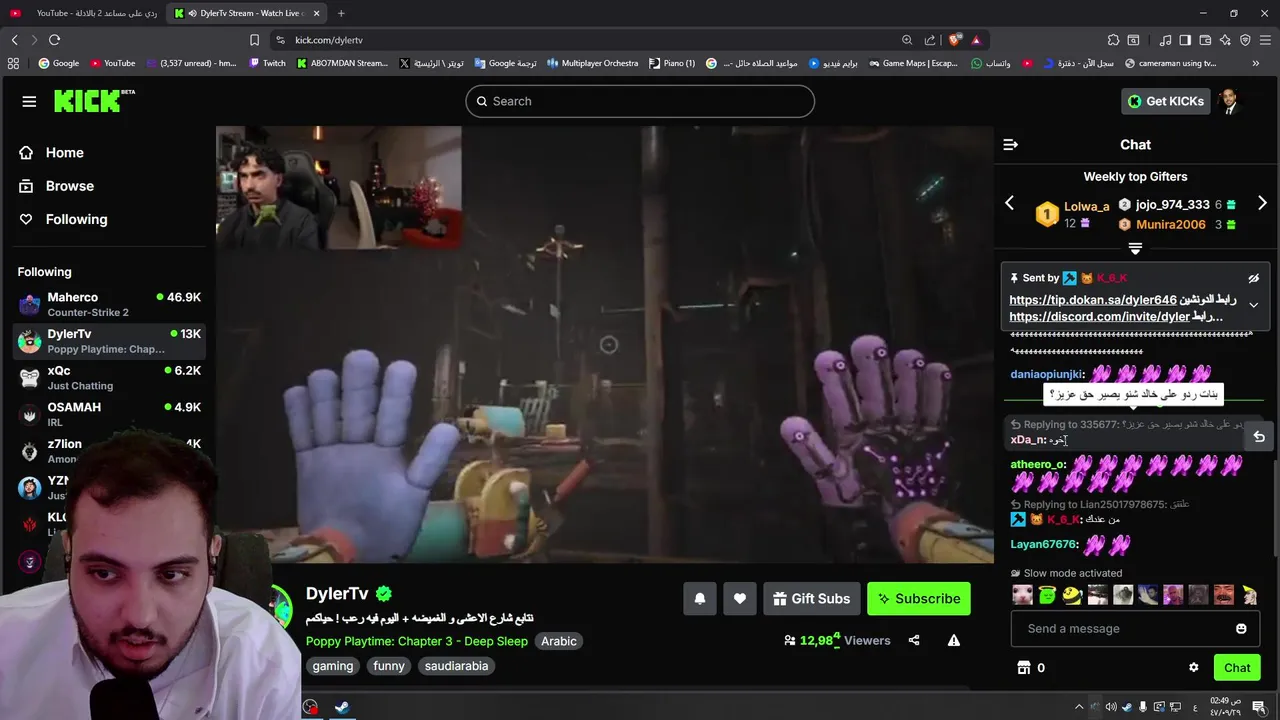Click the saudiarabia tag
The height and width of the screenshot is (720, 1280).
point(457,666)
